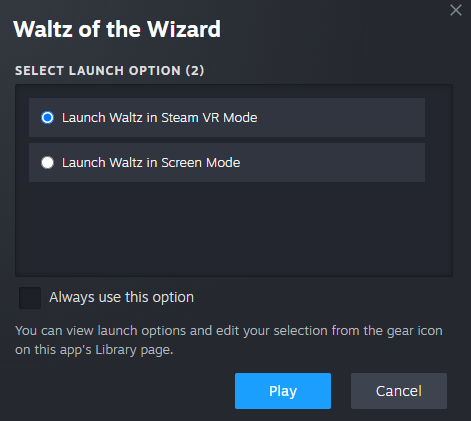Click the 'Launch Waltz in Steam VR Mode' label
The width and height of the screenshot is (471, 421).
point(160,118)
